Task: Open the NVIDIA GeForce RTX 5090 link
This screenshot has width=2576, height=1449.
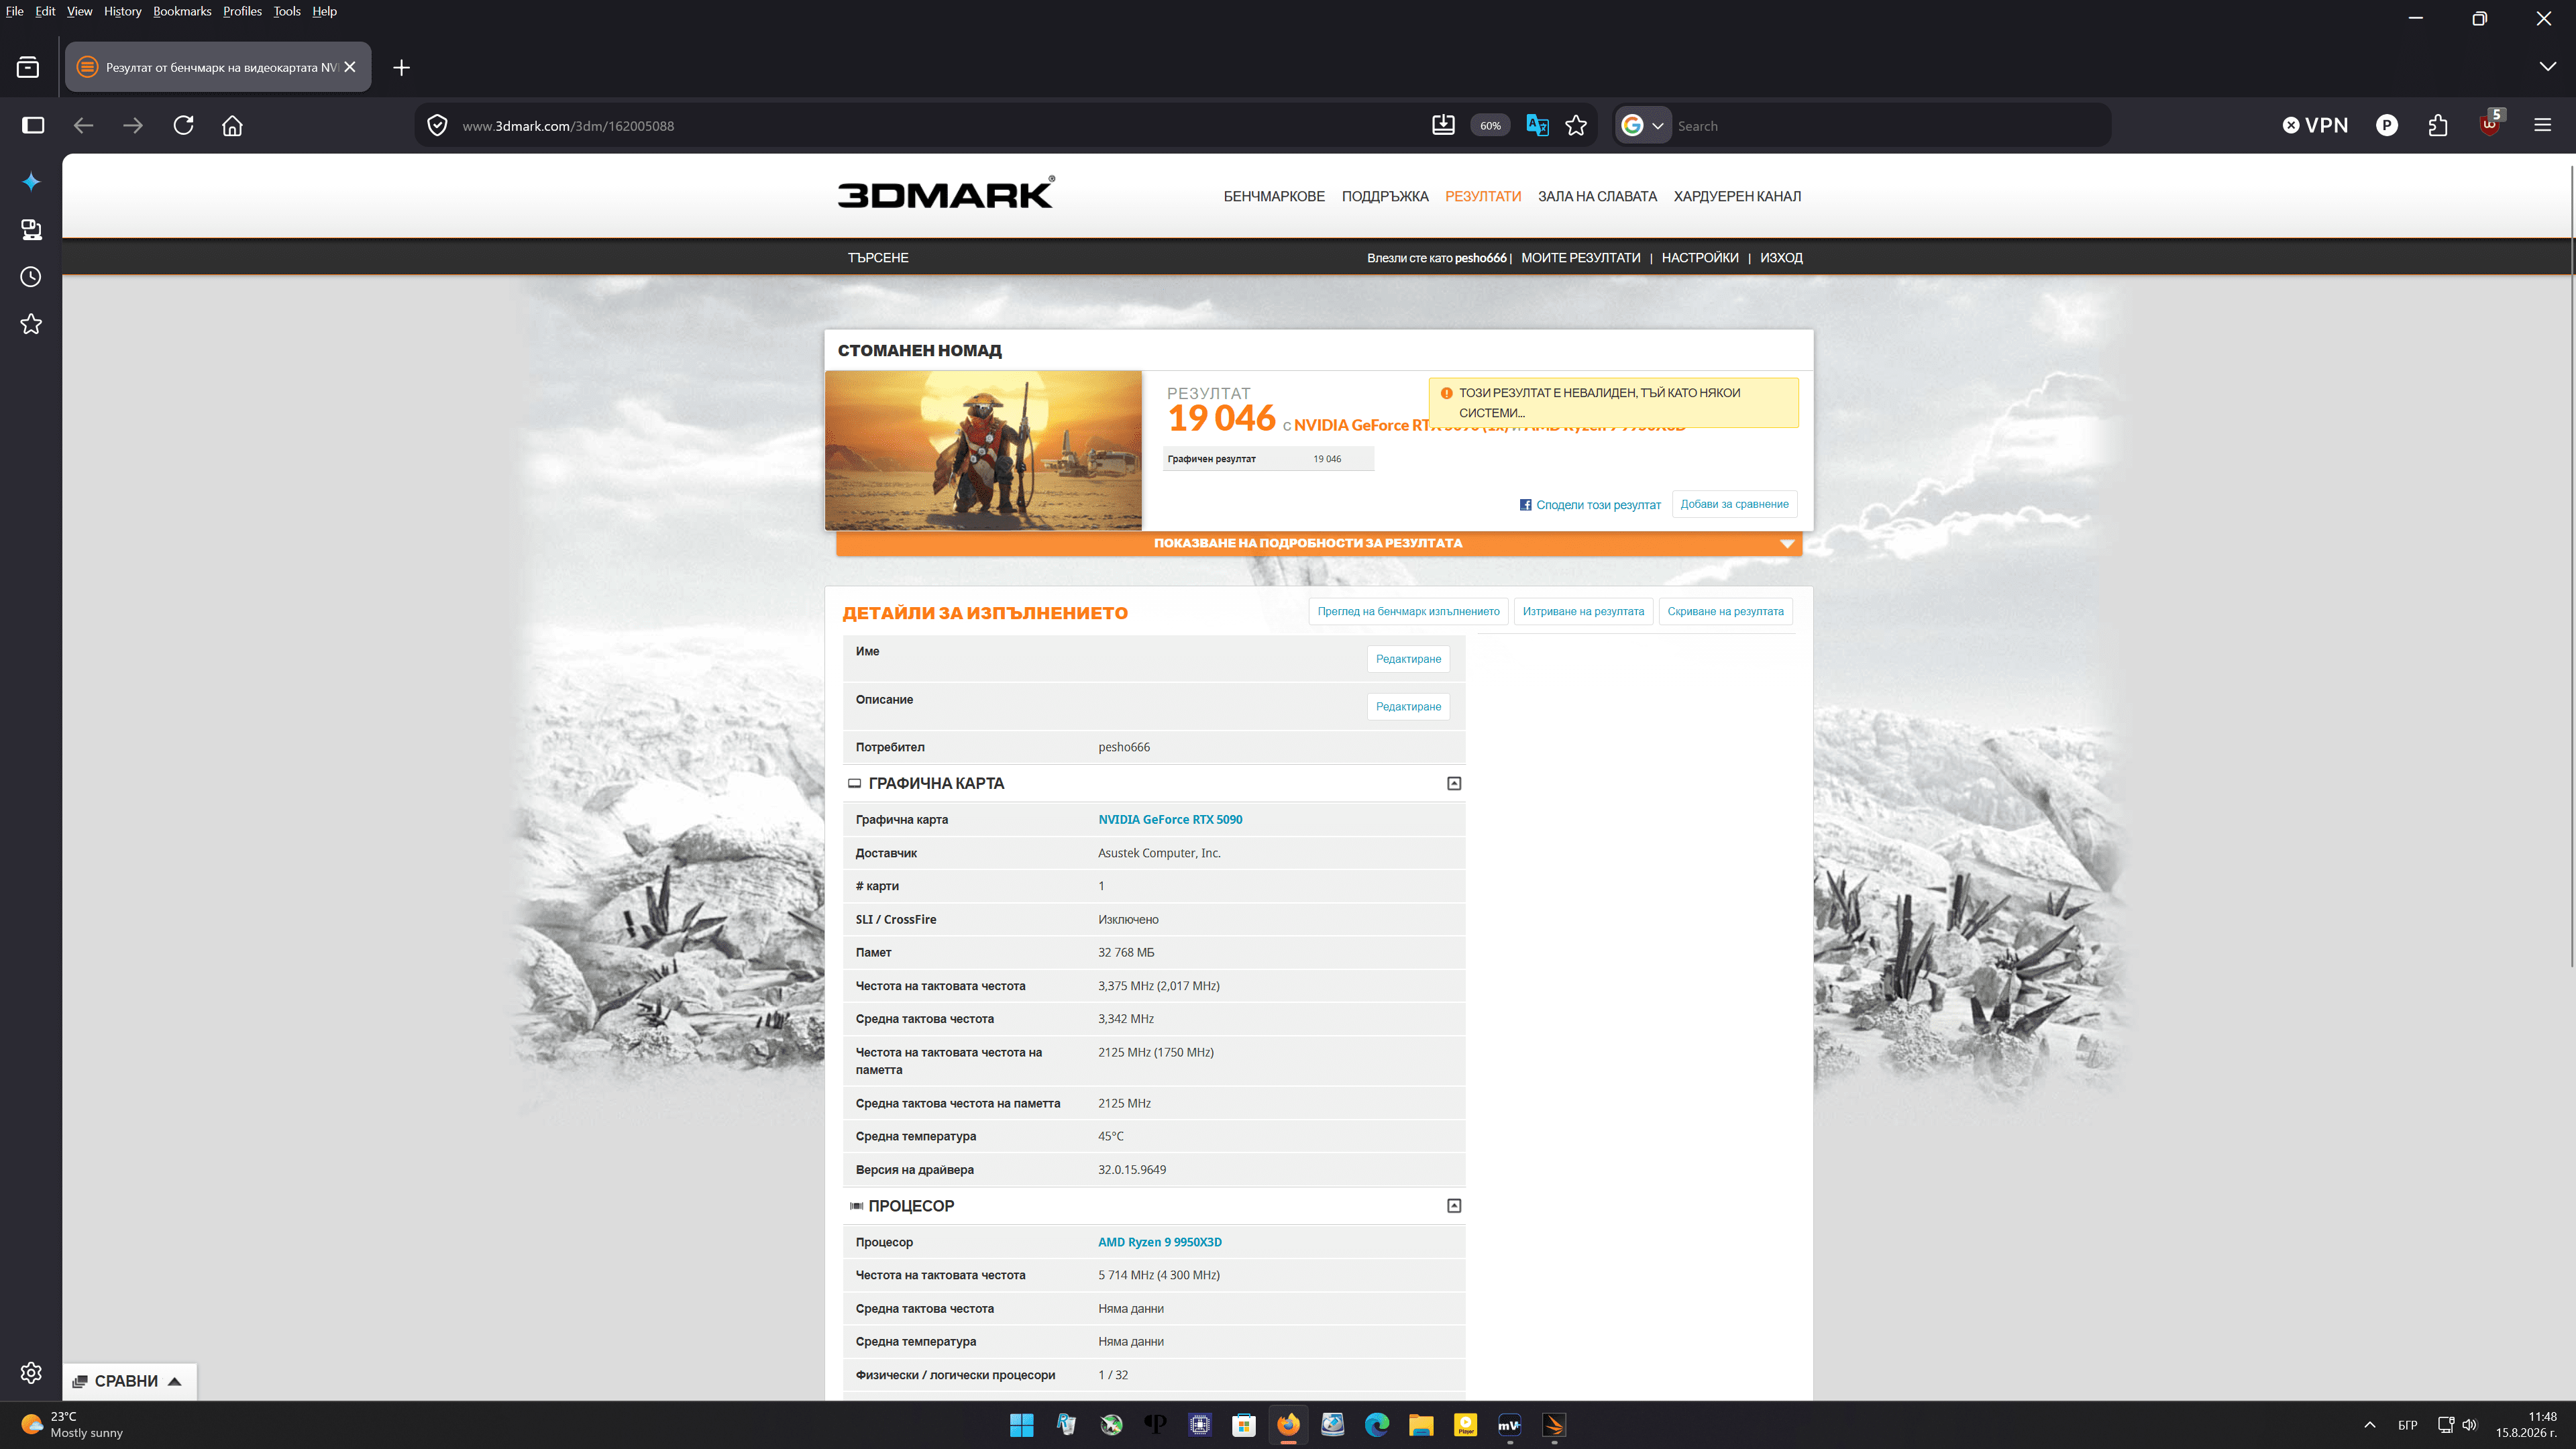Action: [1170, 819]
